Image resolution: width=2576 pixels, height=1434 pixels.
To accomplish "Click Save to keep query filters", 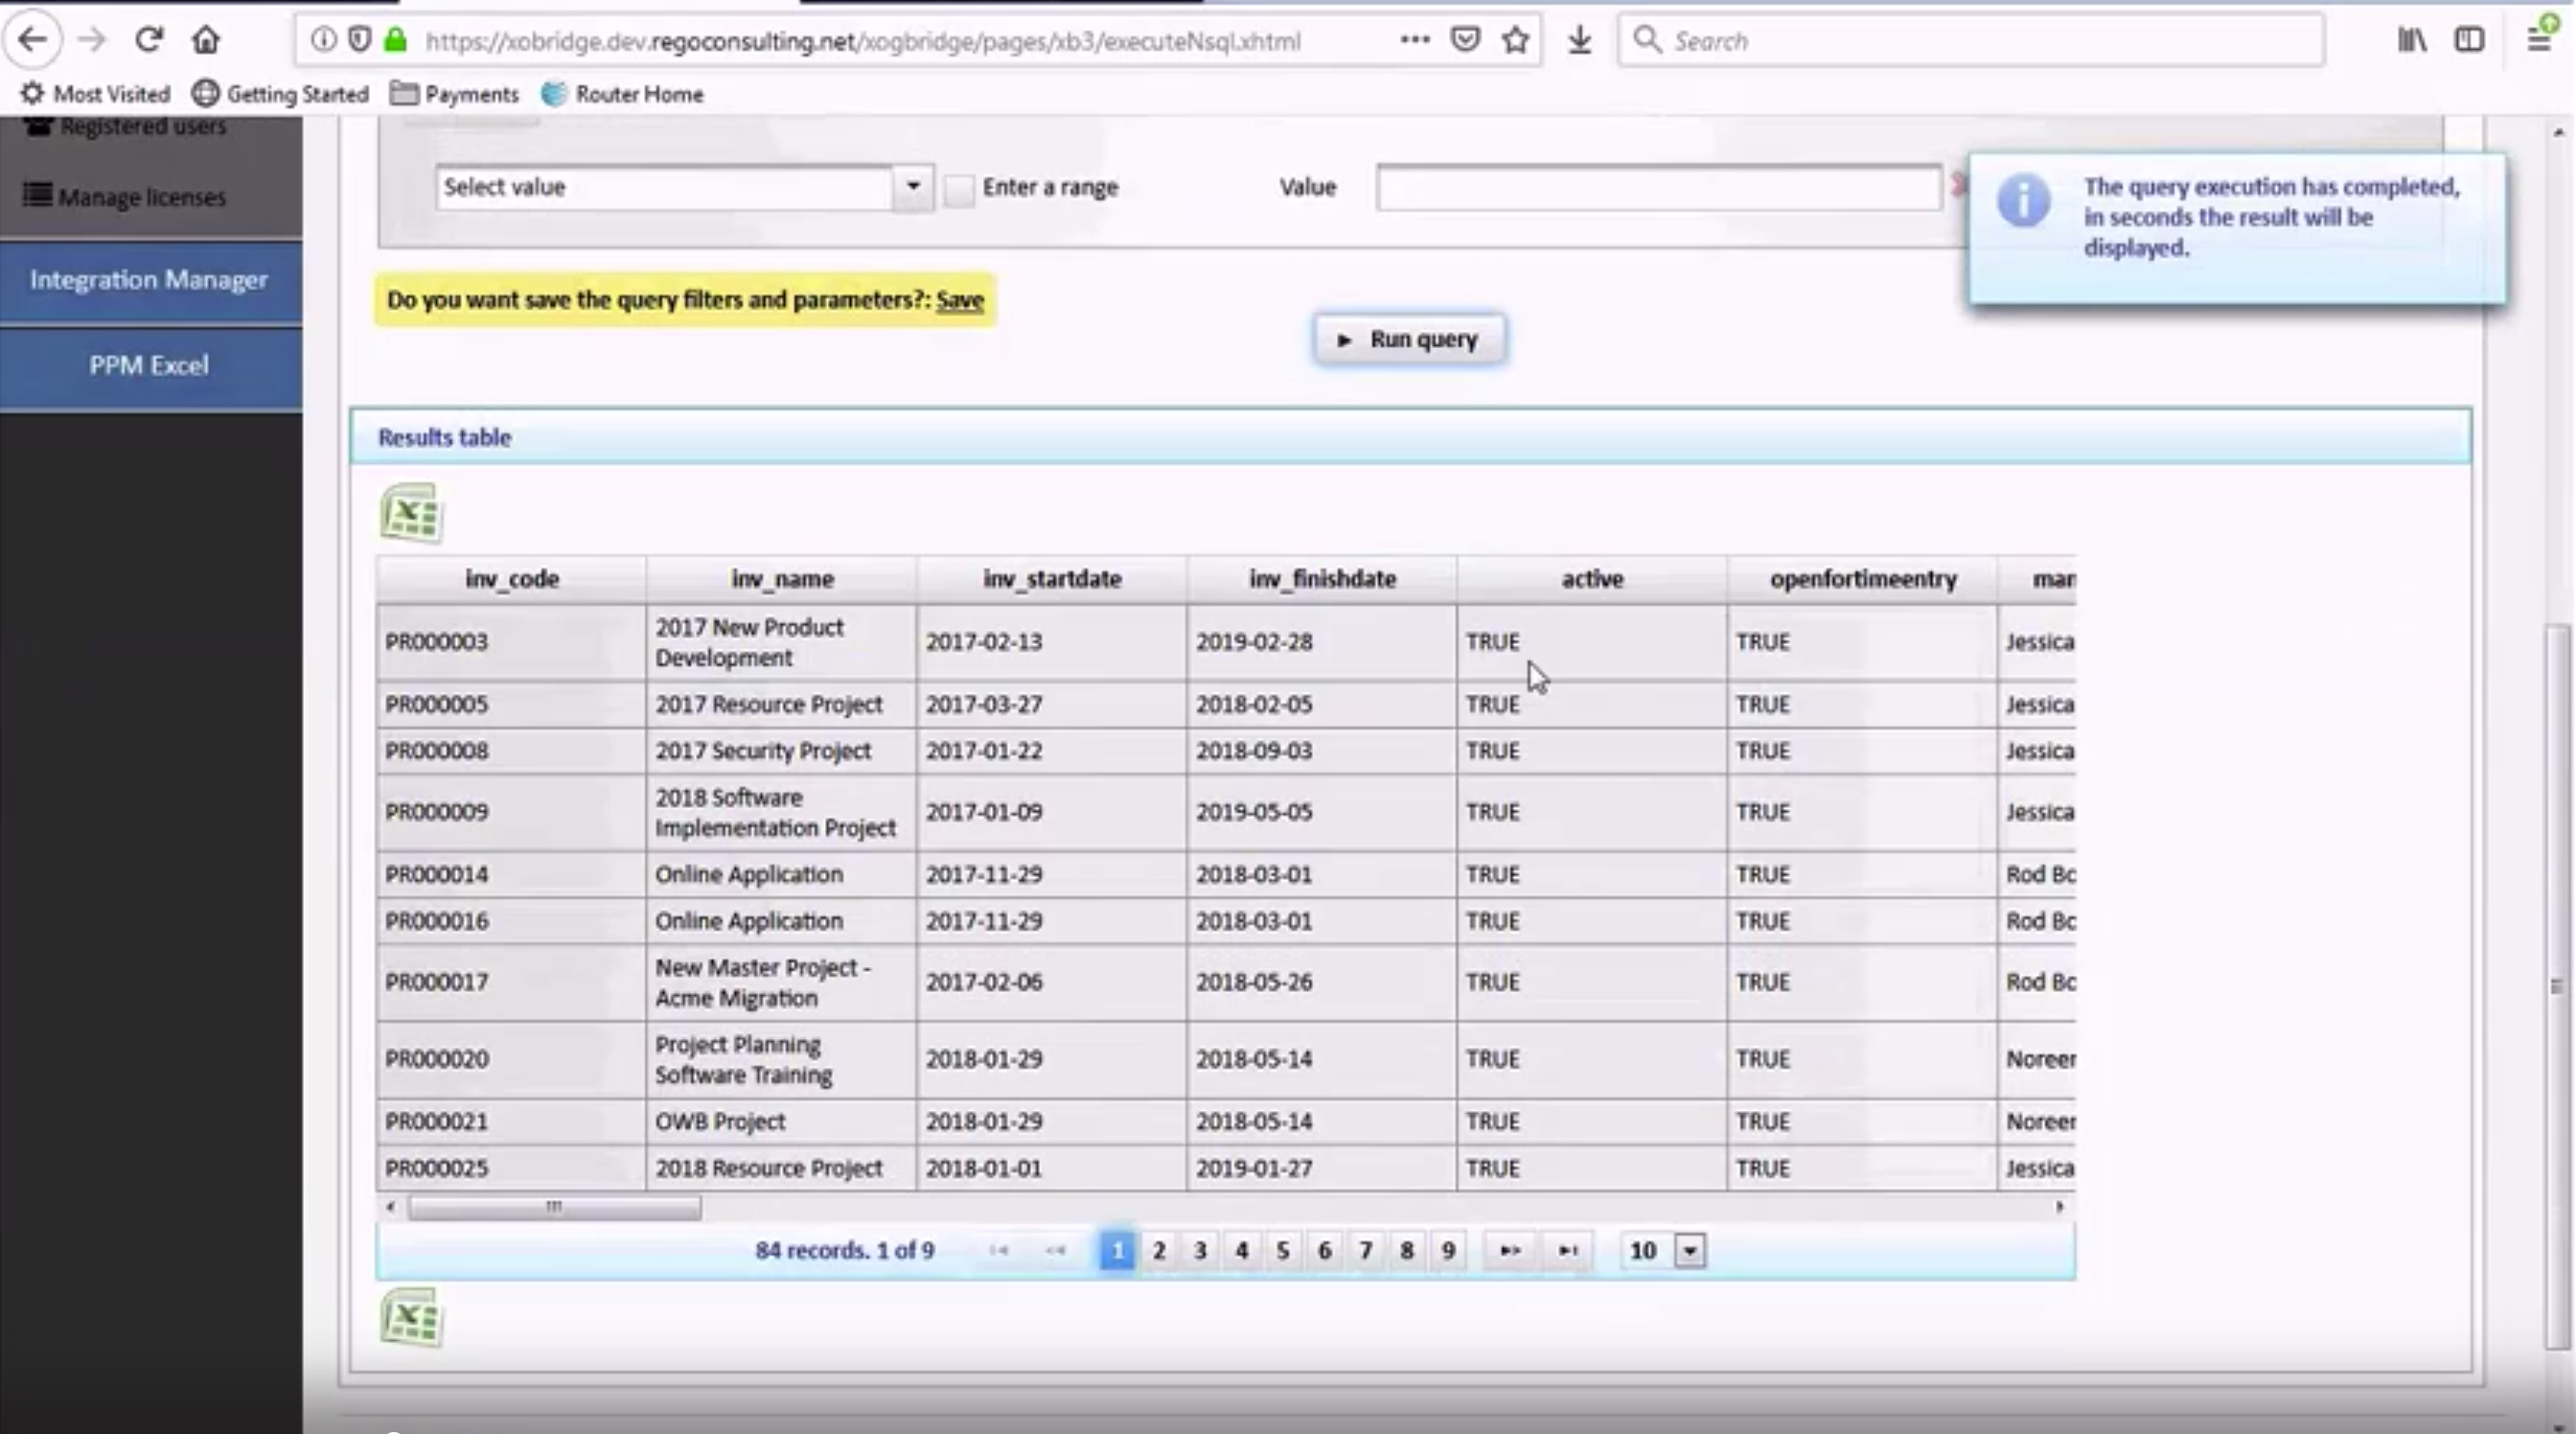I will pyautogui.click(x=959, y=300).
